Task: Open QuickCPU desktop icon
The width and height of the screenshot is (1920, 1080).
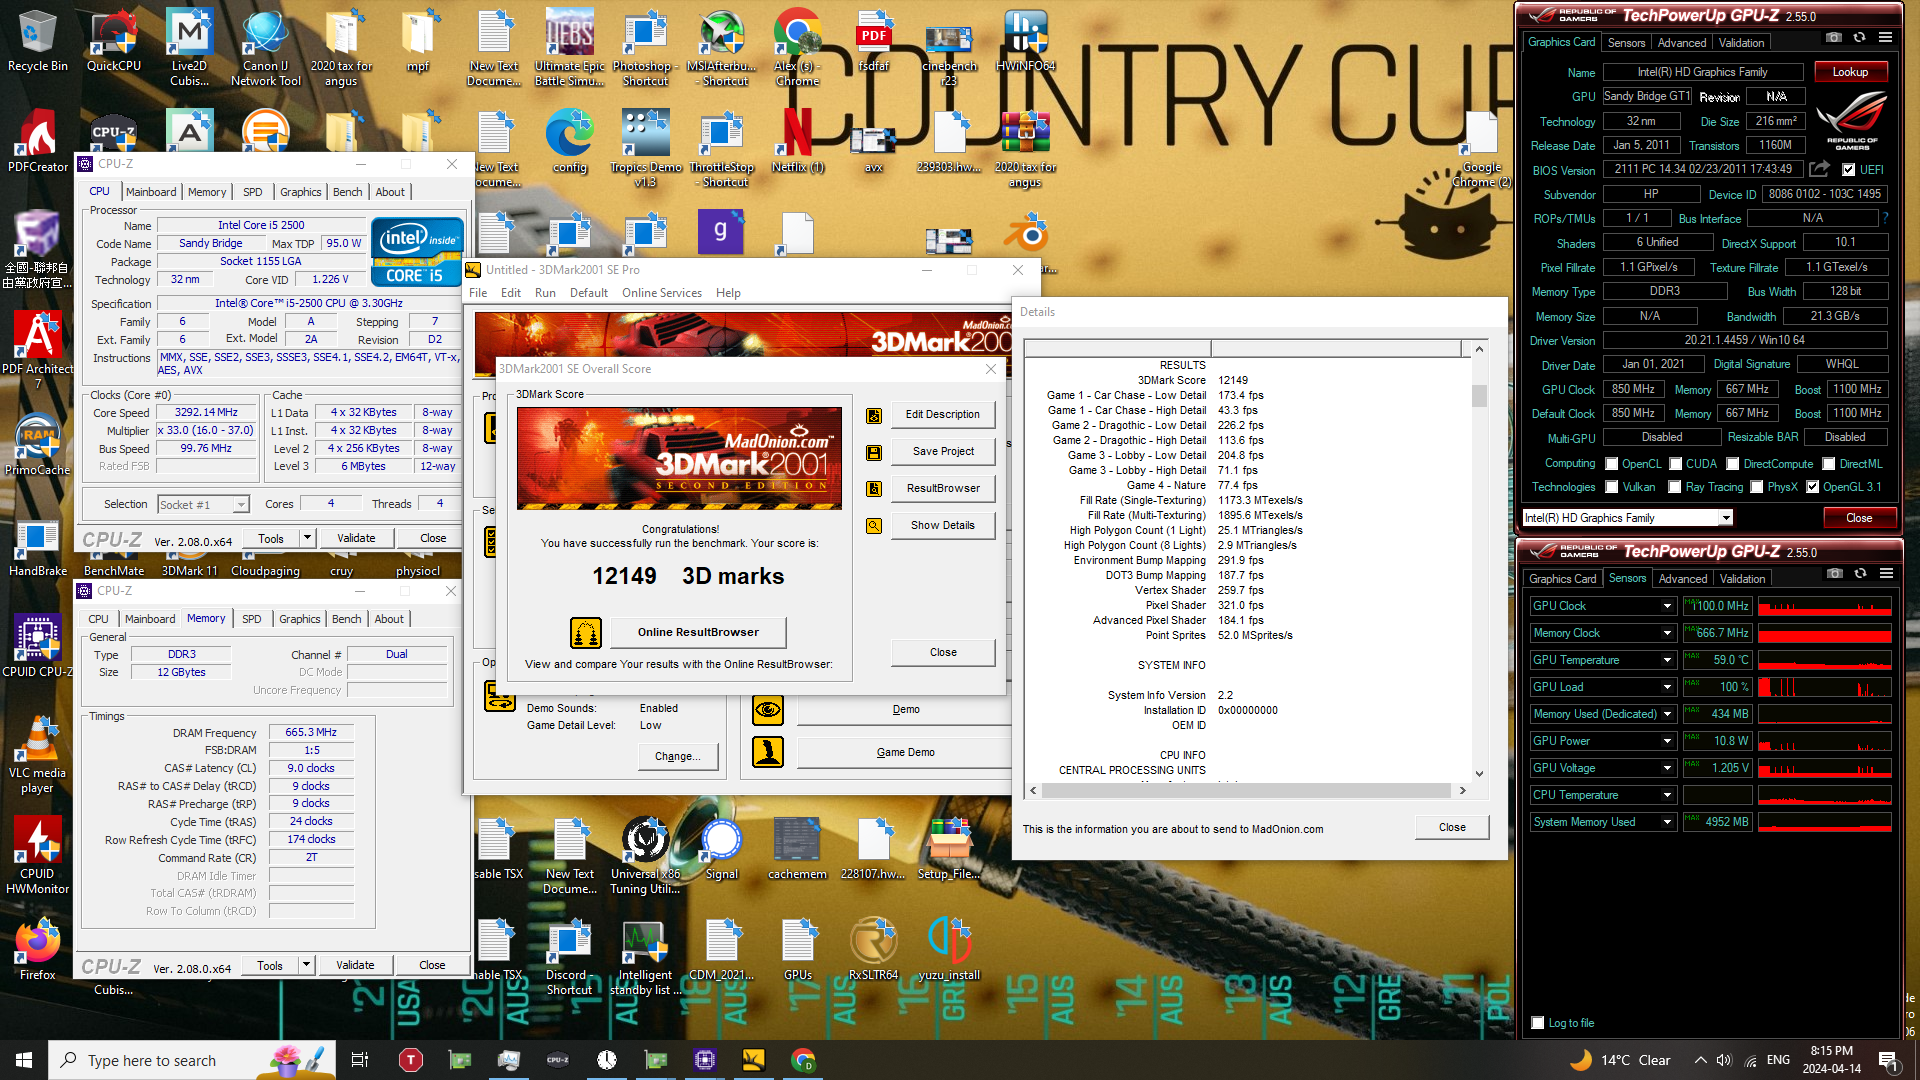Action: [x=114, y=40]
